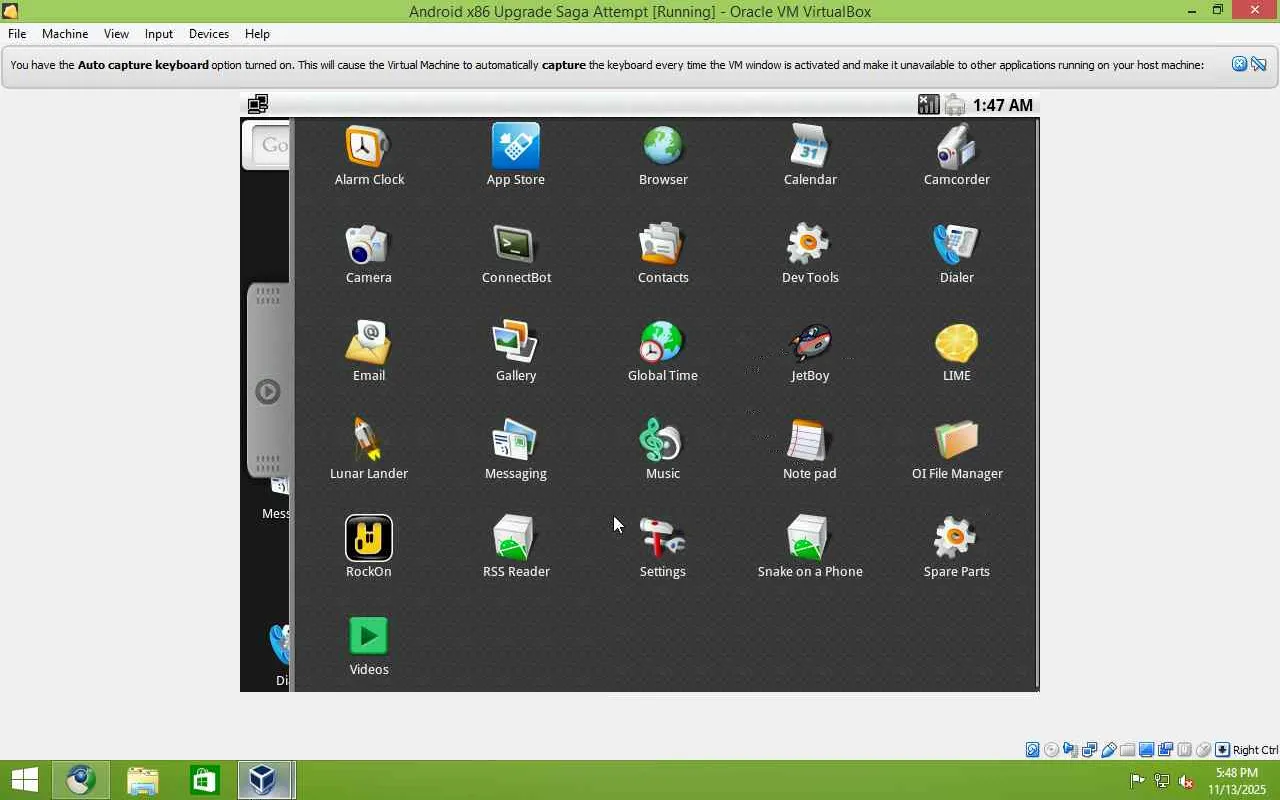Open the Windows Start button

click(x=24, y=780)
